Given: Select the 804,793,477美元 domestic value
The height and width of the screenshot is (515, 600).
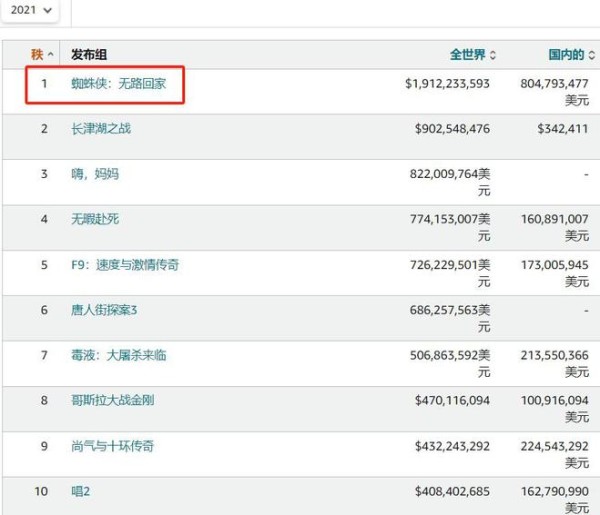Looking at the screenshot, I should coord(554,91).
